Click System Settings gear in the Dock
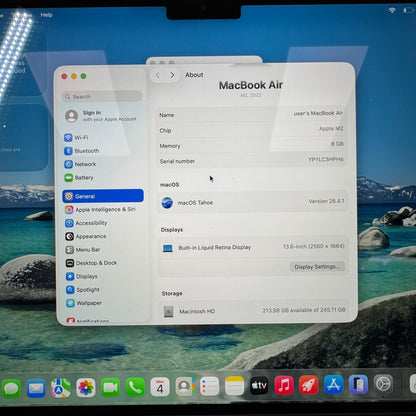Image resolution: width=416 pixels, height=416 pixels. (x=383, y=384)
